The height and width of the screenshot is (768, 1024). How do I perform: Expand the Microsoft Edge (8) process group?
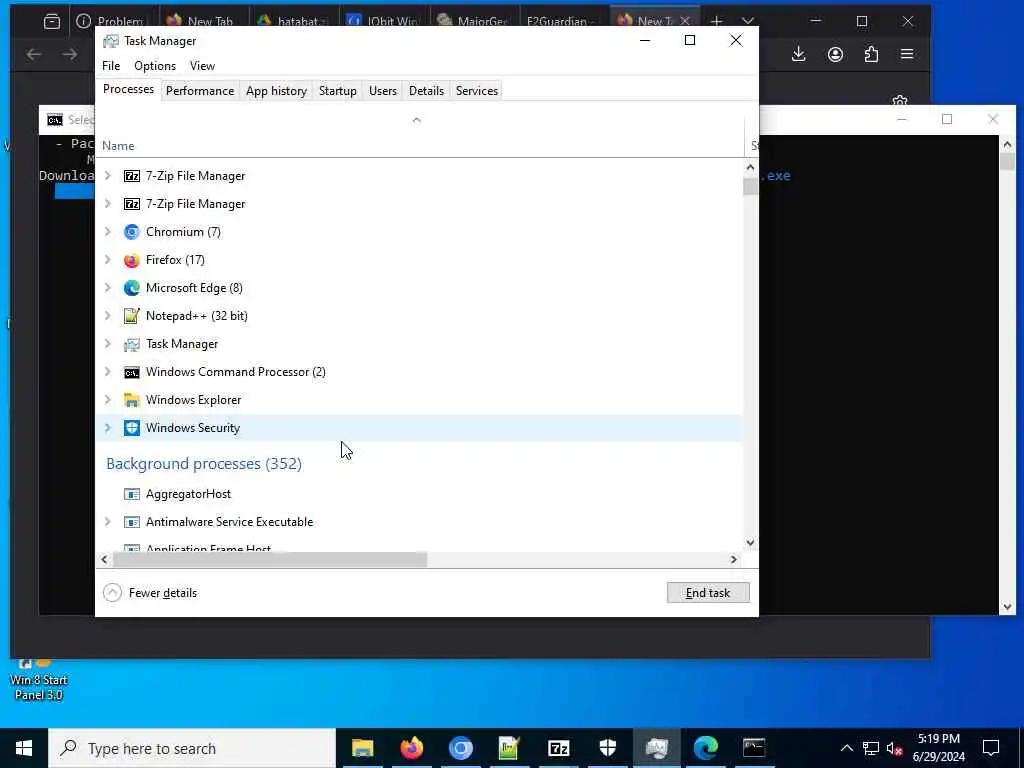tap(108, 288)
